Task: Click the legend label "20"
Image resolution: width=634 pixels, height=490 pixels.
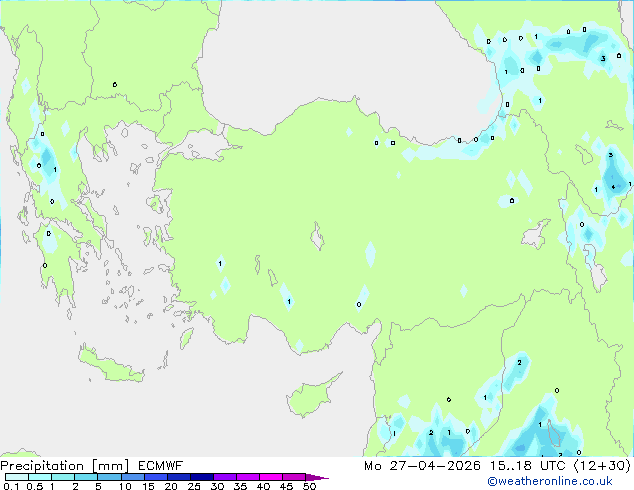Action: pyautogui.click(x=171, y=486)
